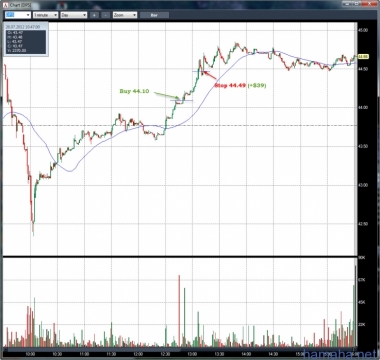This screenshot has width=380, height=360.
Task: Click the Bar chart type button
Action: [x=154, y=15]
